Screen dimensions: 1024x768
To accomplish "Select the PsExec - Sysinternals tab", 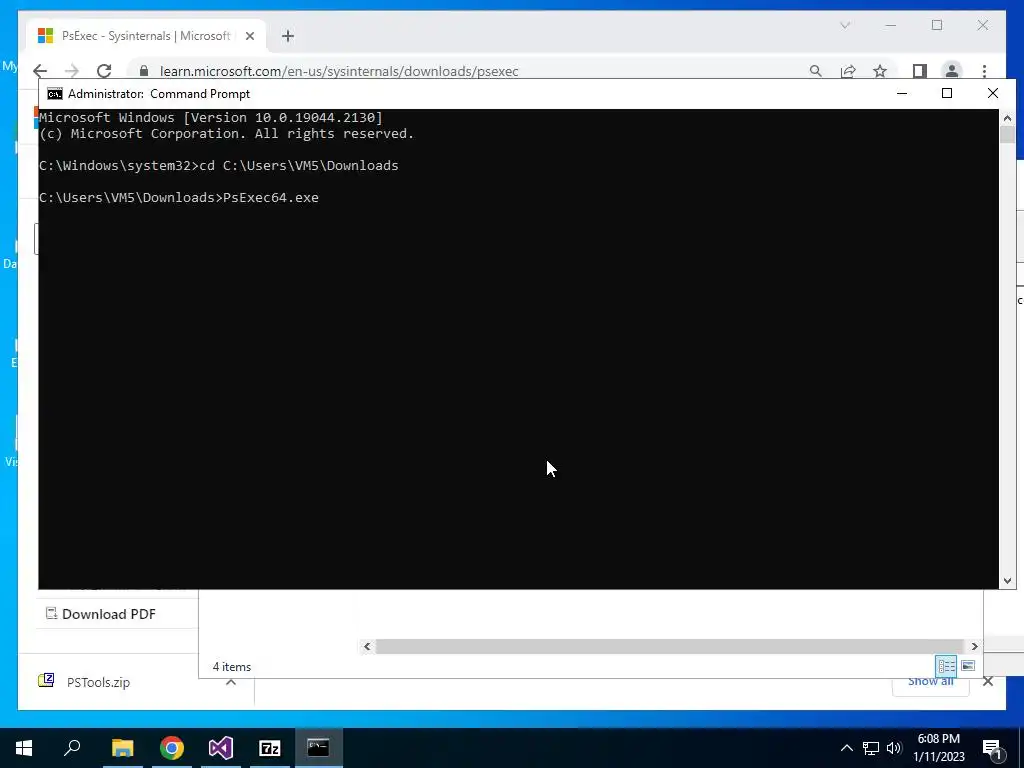I will [x=146, y=36].
